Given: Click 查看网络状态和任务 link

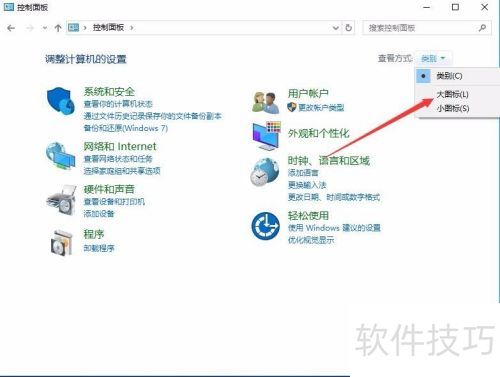Looking at the screenshot, I should (x=118, y=159).
